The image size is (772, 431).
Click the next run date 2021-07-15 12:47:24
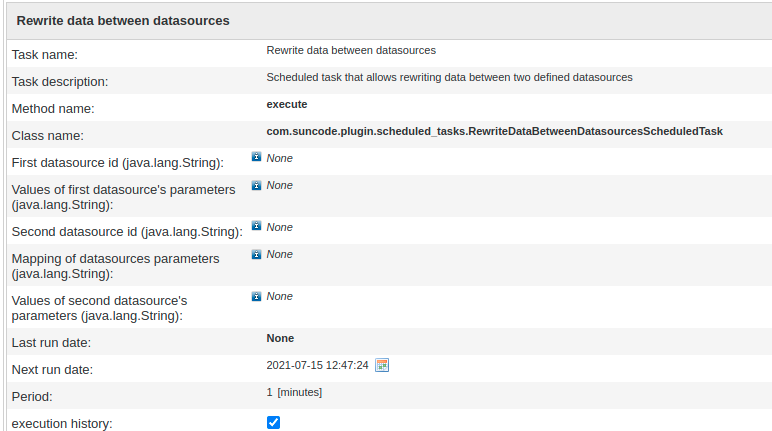pyautogui.click(x=317, y=365)
